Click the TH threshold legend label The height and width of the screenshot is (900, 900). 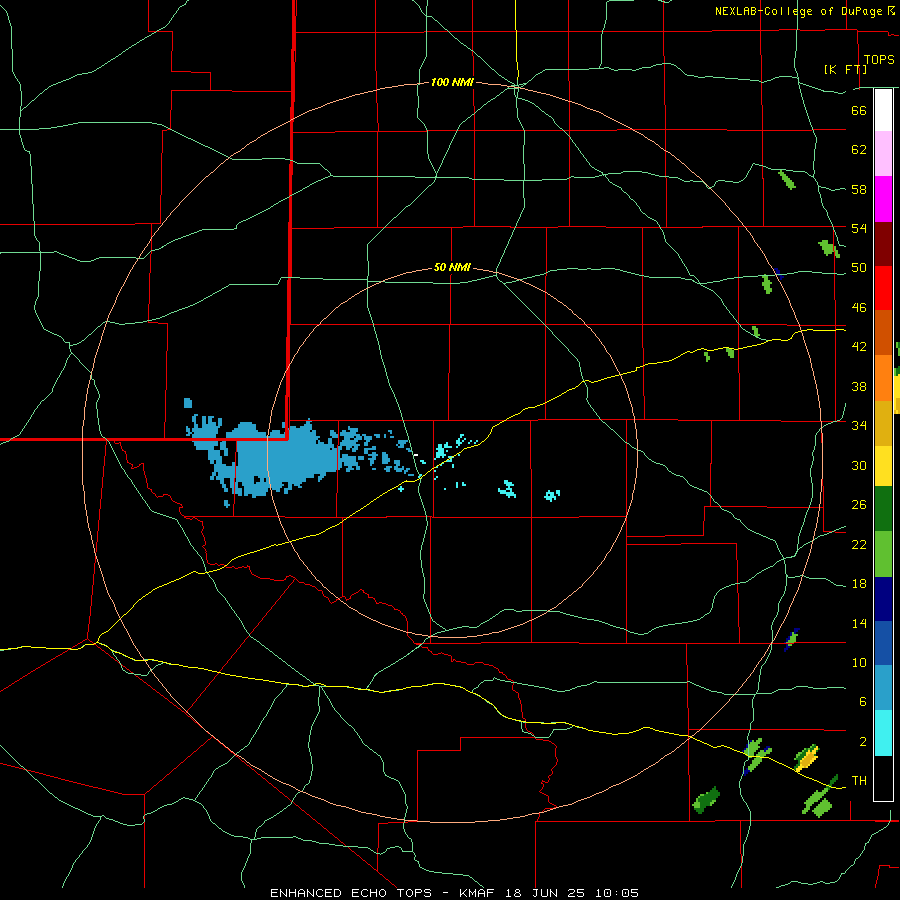[859, 780]
